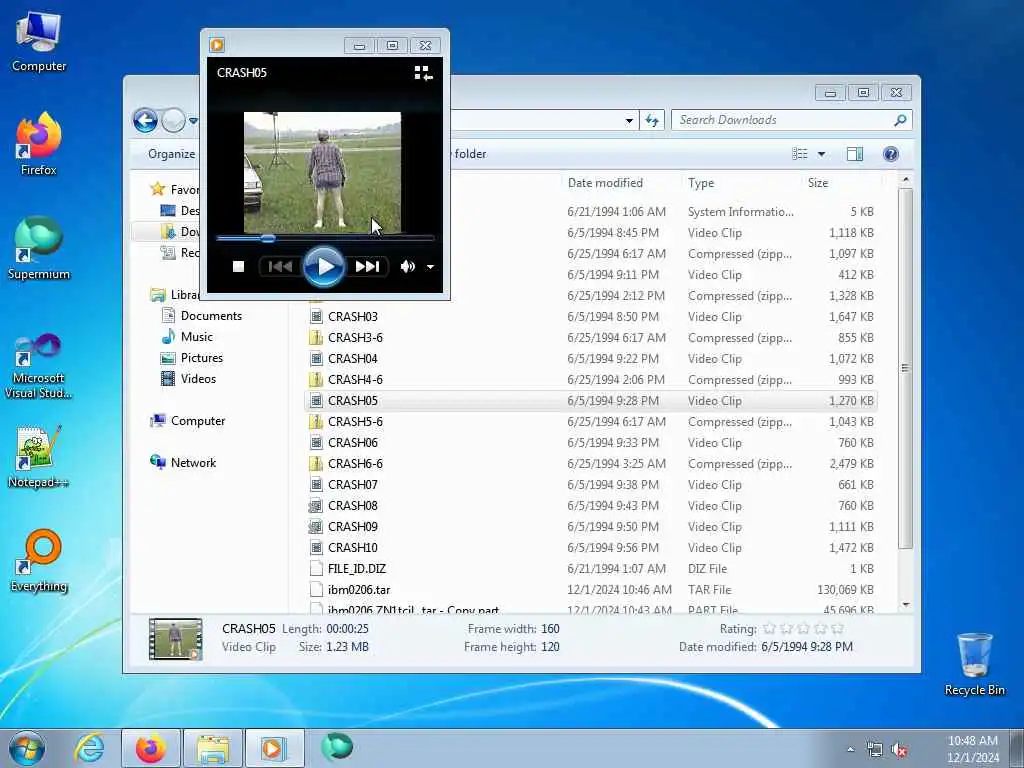The width and height of the screenshot is (1024, 768).
Task: Open view options dropdown arrow
Action: (x=822, y=154)
